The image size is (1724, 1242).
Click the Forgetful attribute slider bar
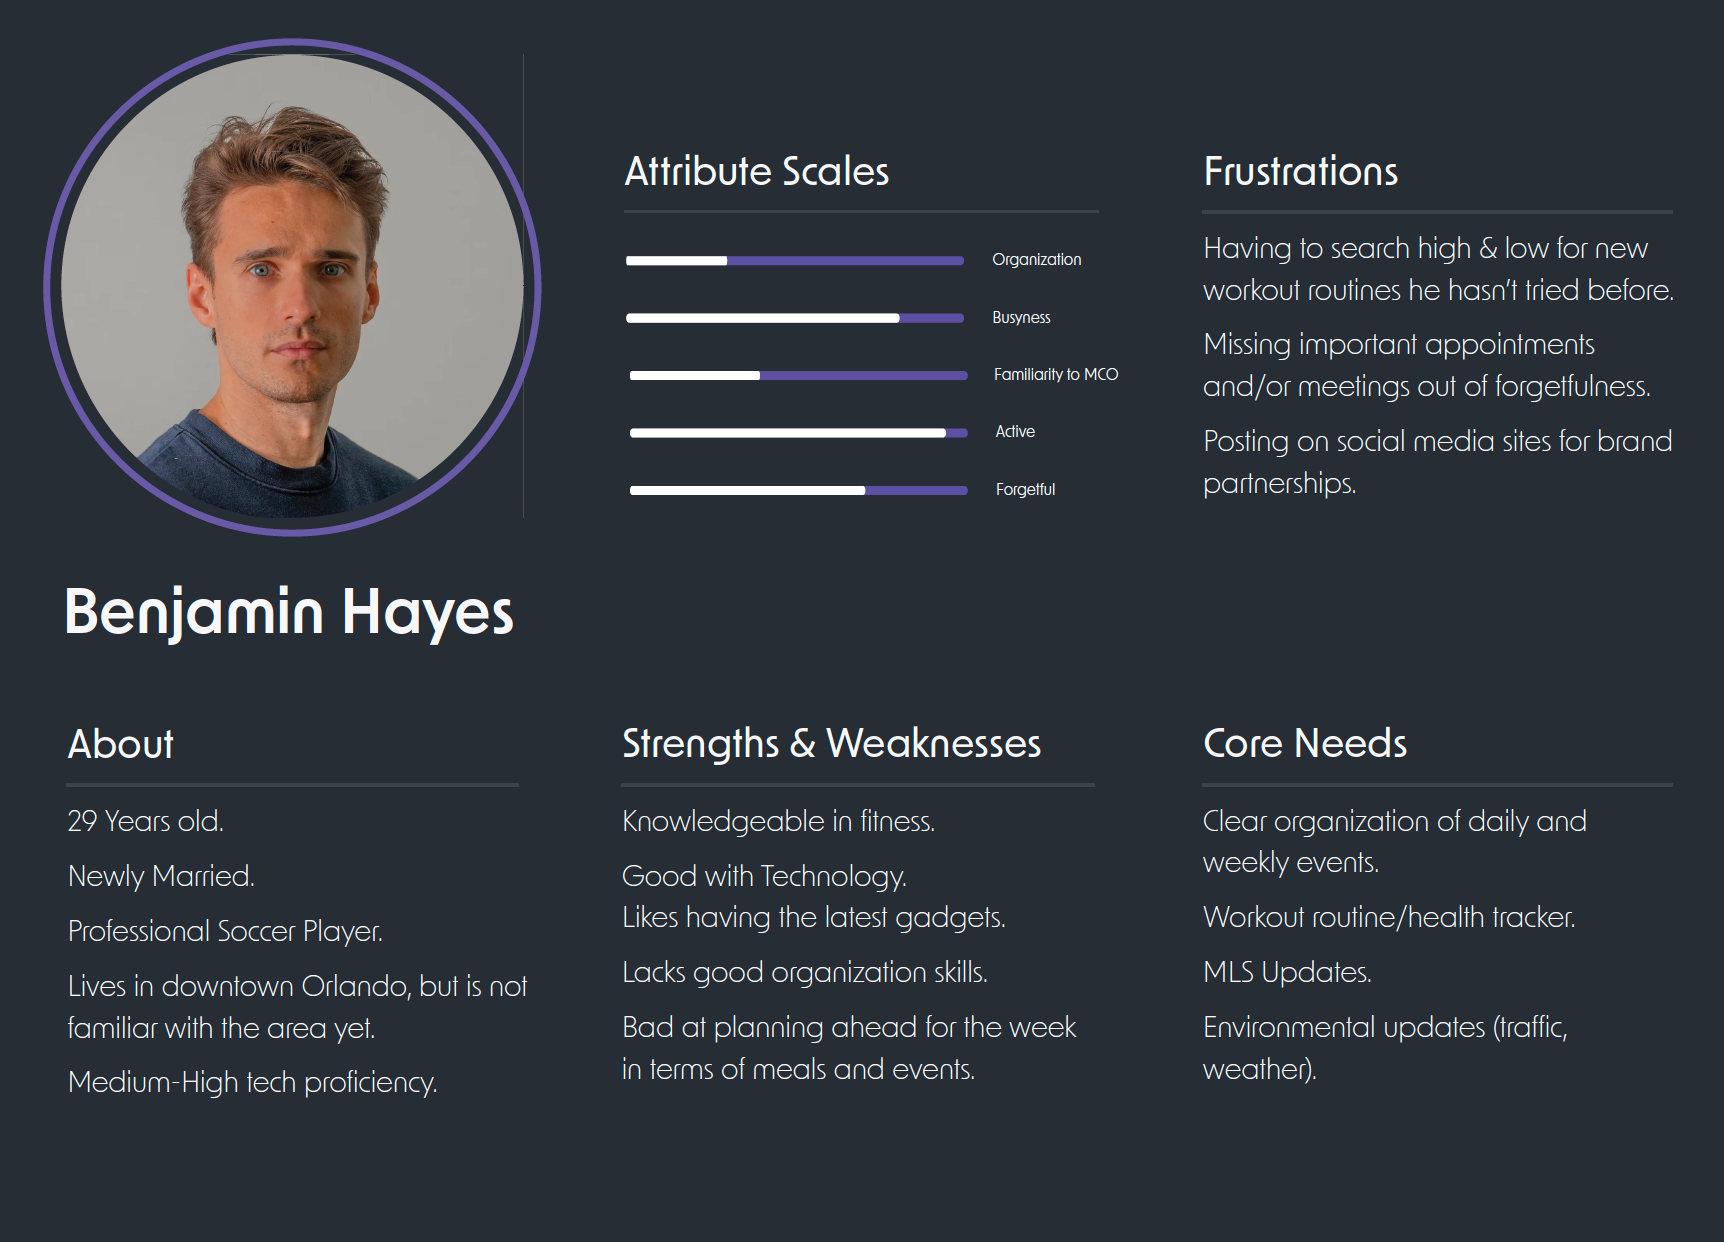[x=798, y=490]
